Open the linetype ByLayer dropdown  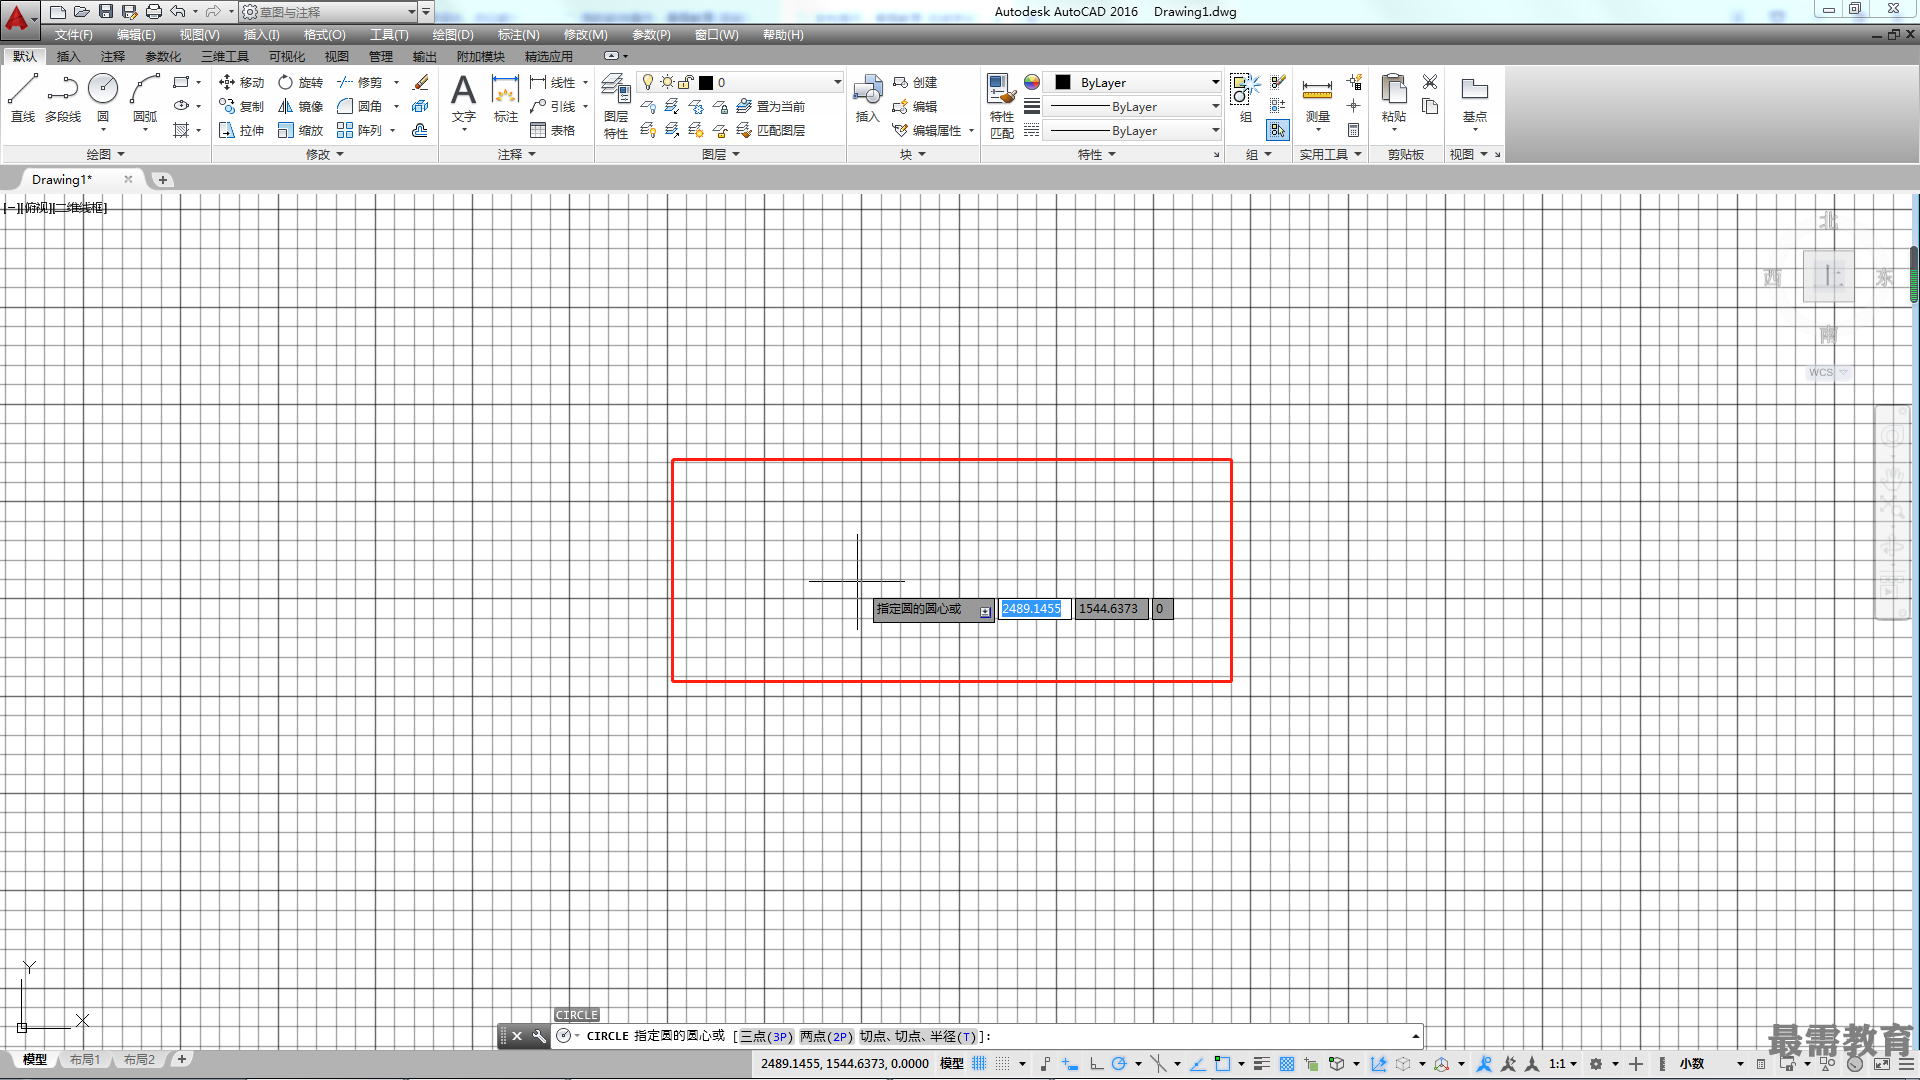click(x=1133, y=130)
